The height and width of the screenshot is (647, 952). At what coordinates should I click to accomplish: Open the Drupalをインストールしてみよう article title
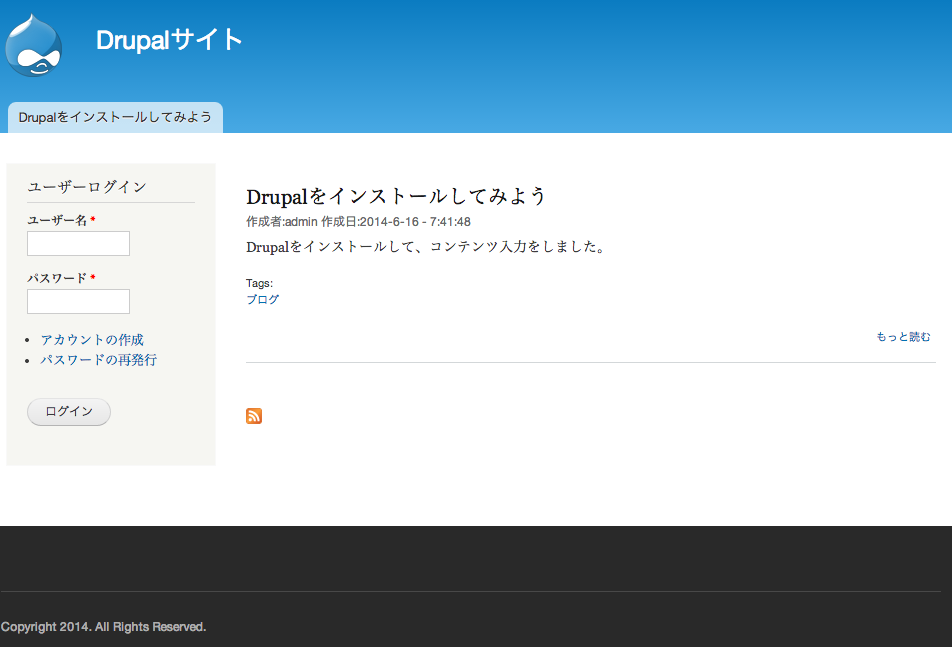[x=396, y=196]
